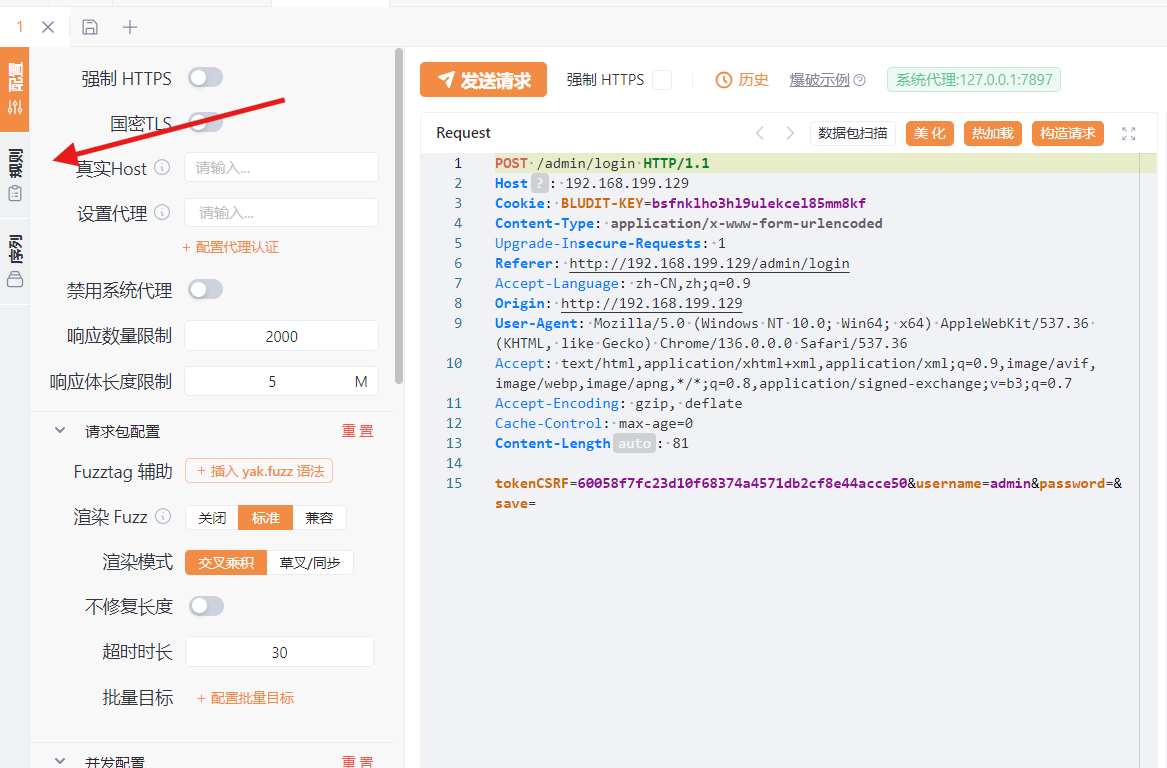Viewport: 1167px width, 768px height.
Task: Click line number 15 in editor
Action: (x=454, y=484)
